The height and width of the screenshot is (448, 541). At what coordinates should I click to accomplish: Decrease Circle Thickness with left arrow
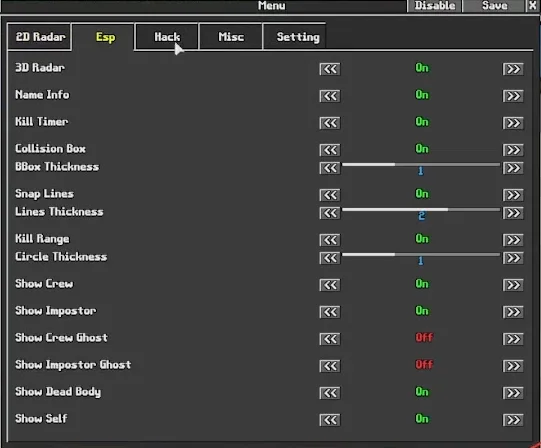coord(330,258)
